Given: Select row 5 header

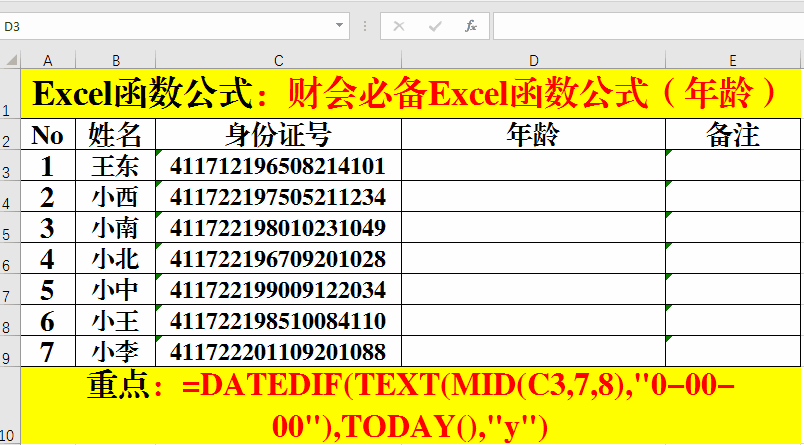Looking at the screenshot, I should [10, 227].
